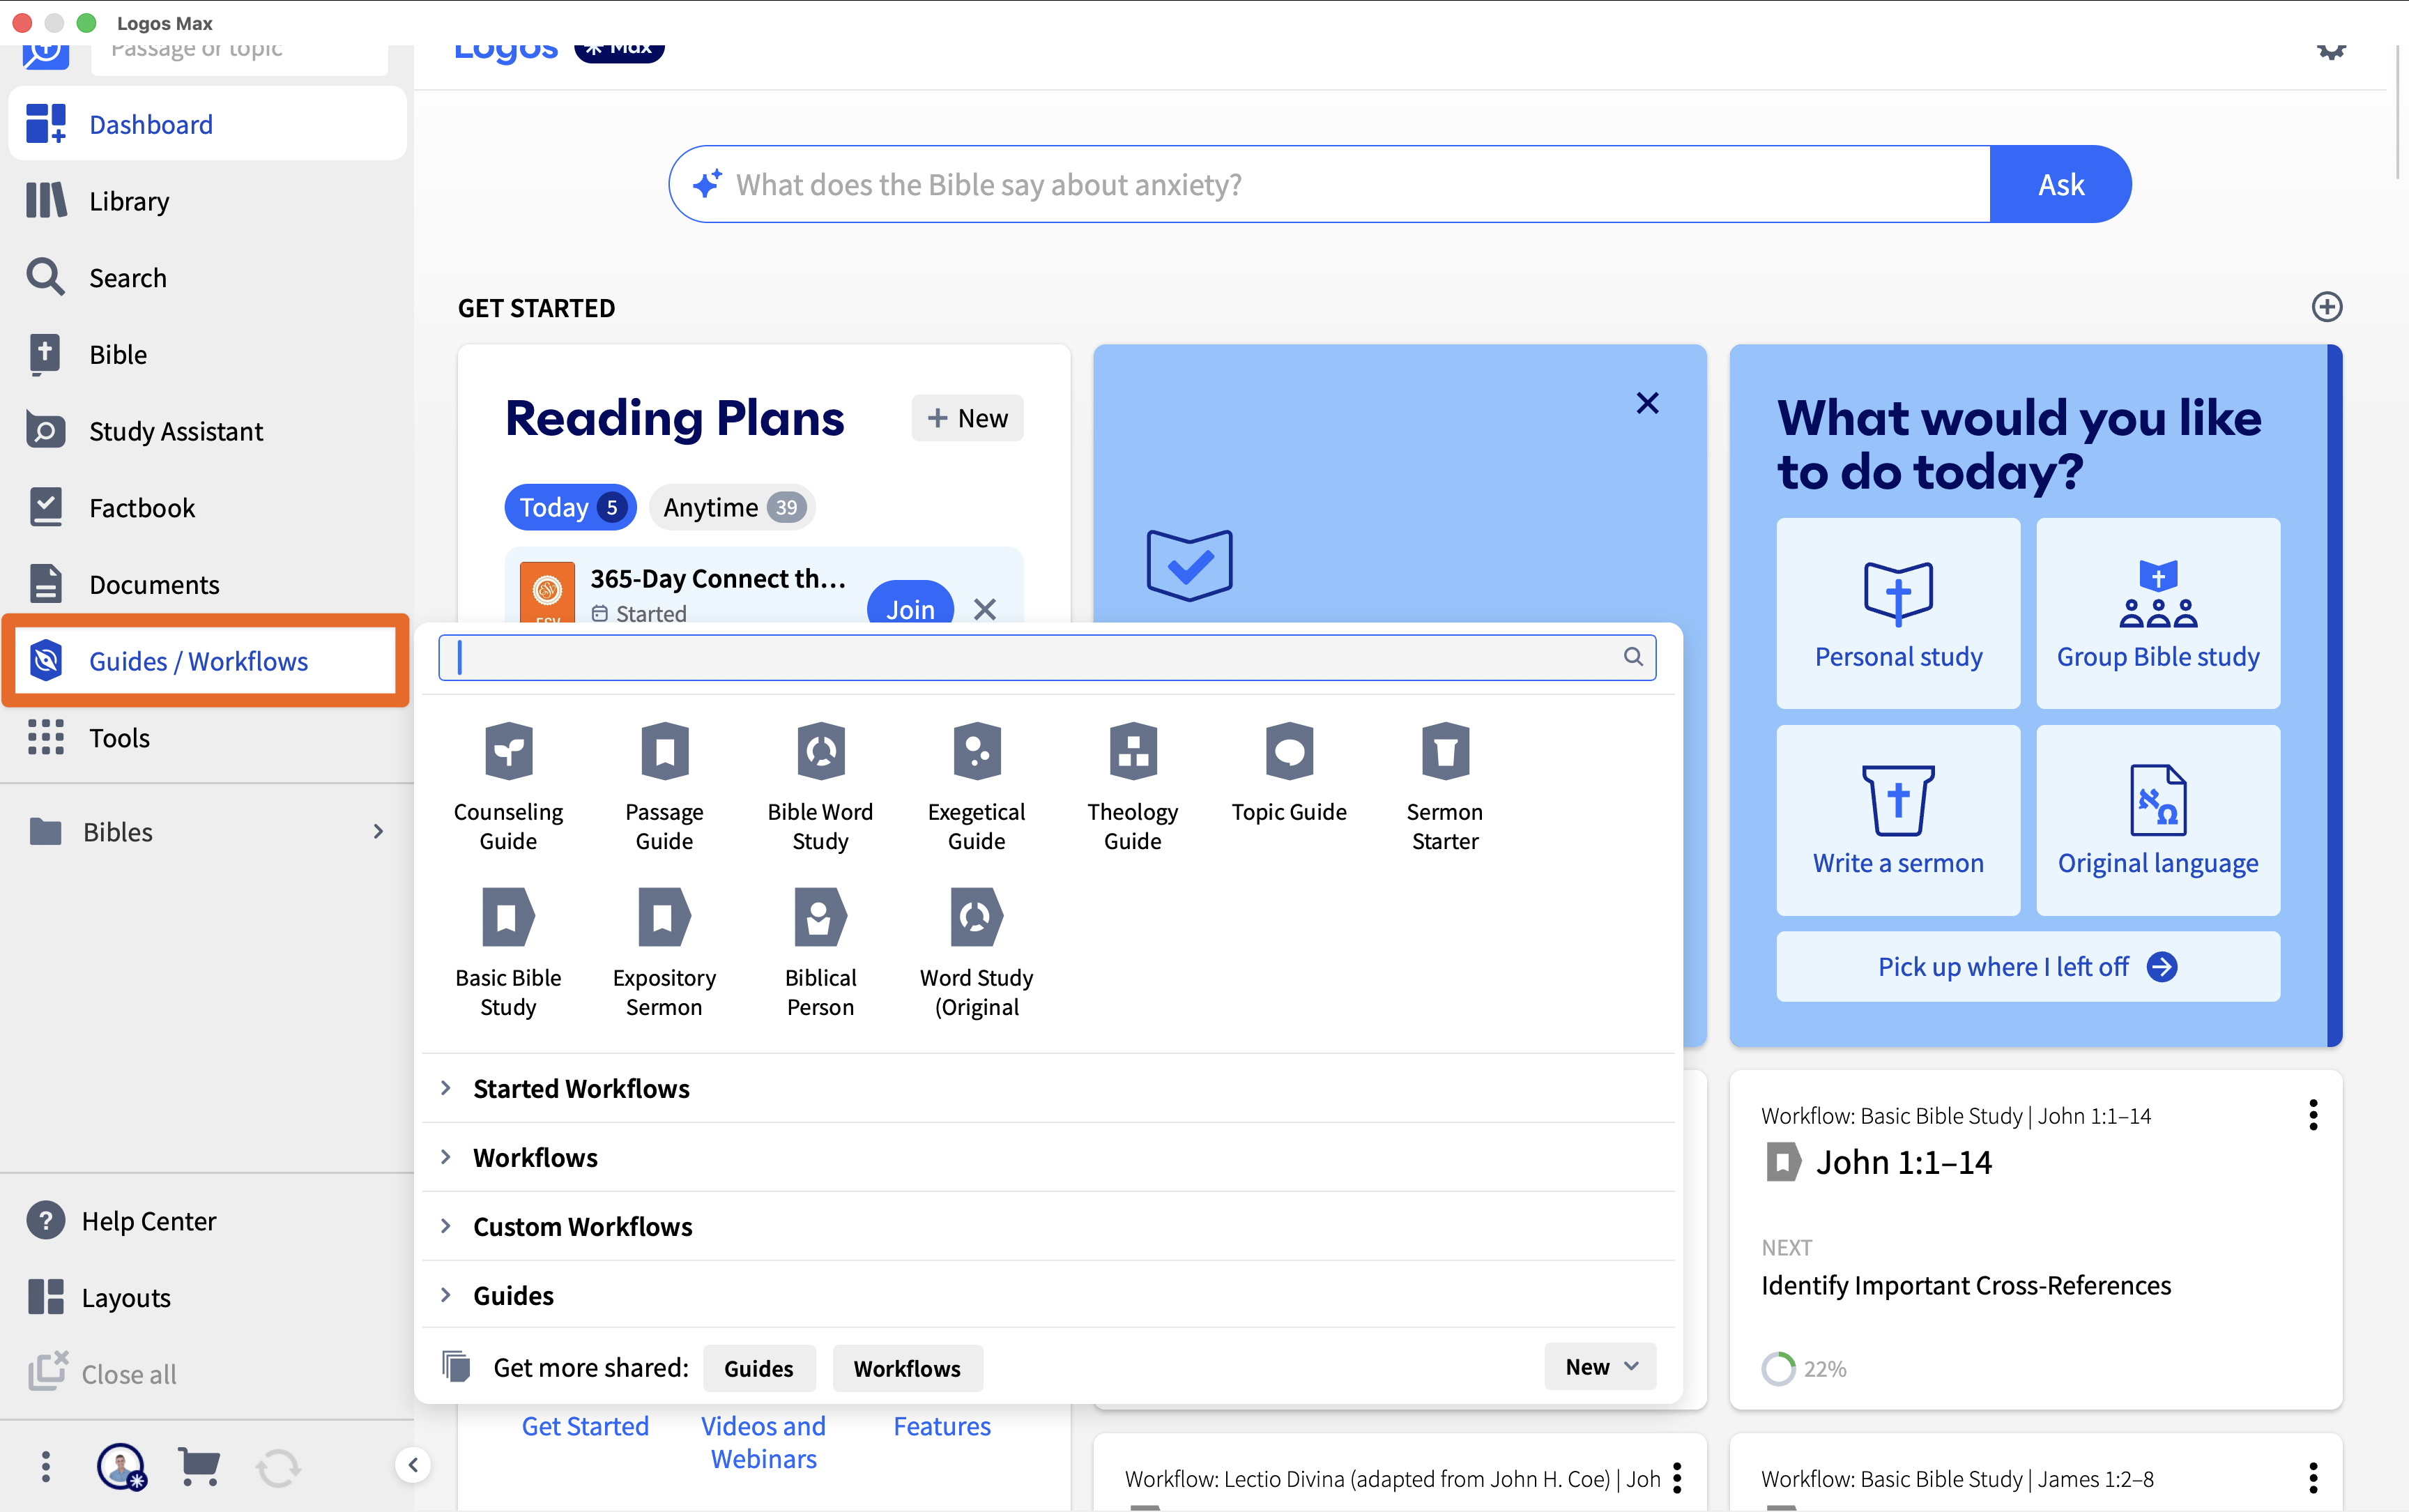Image resolution: width=2409 pixels, height=1512 pixels.
Task: Expand the Guides section
Action: coord(1048,1295)
